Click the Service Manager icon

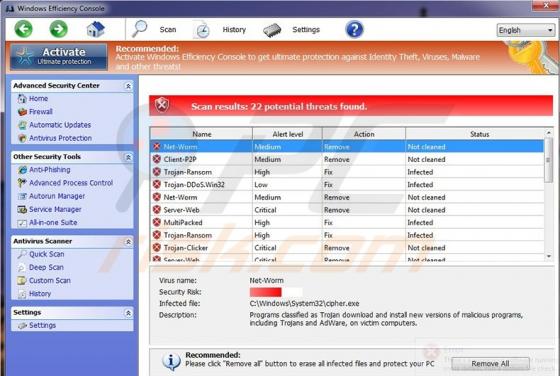click(x=22, y=209)
